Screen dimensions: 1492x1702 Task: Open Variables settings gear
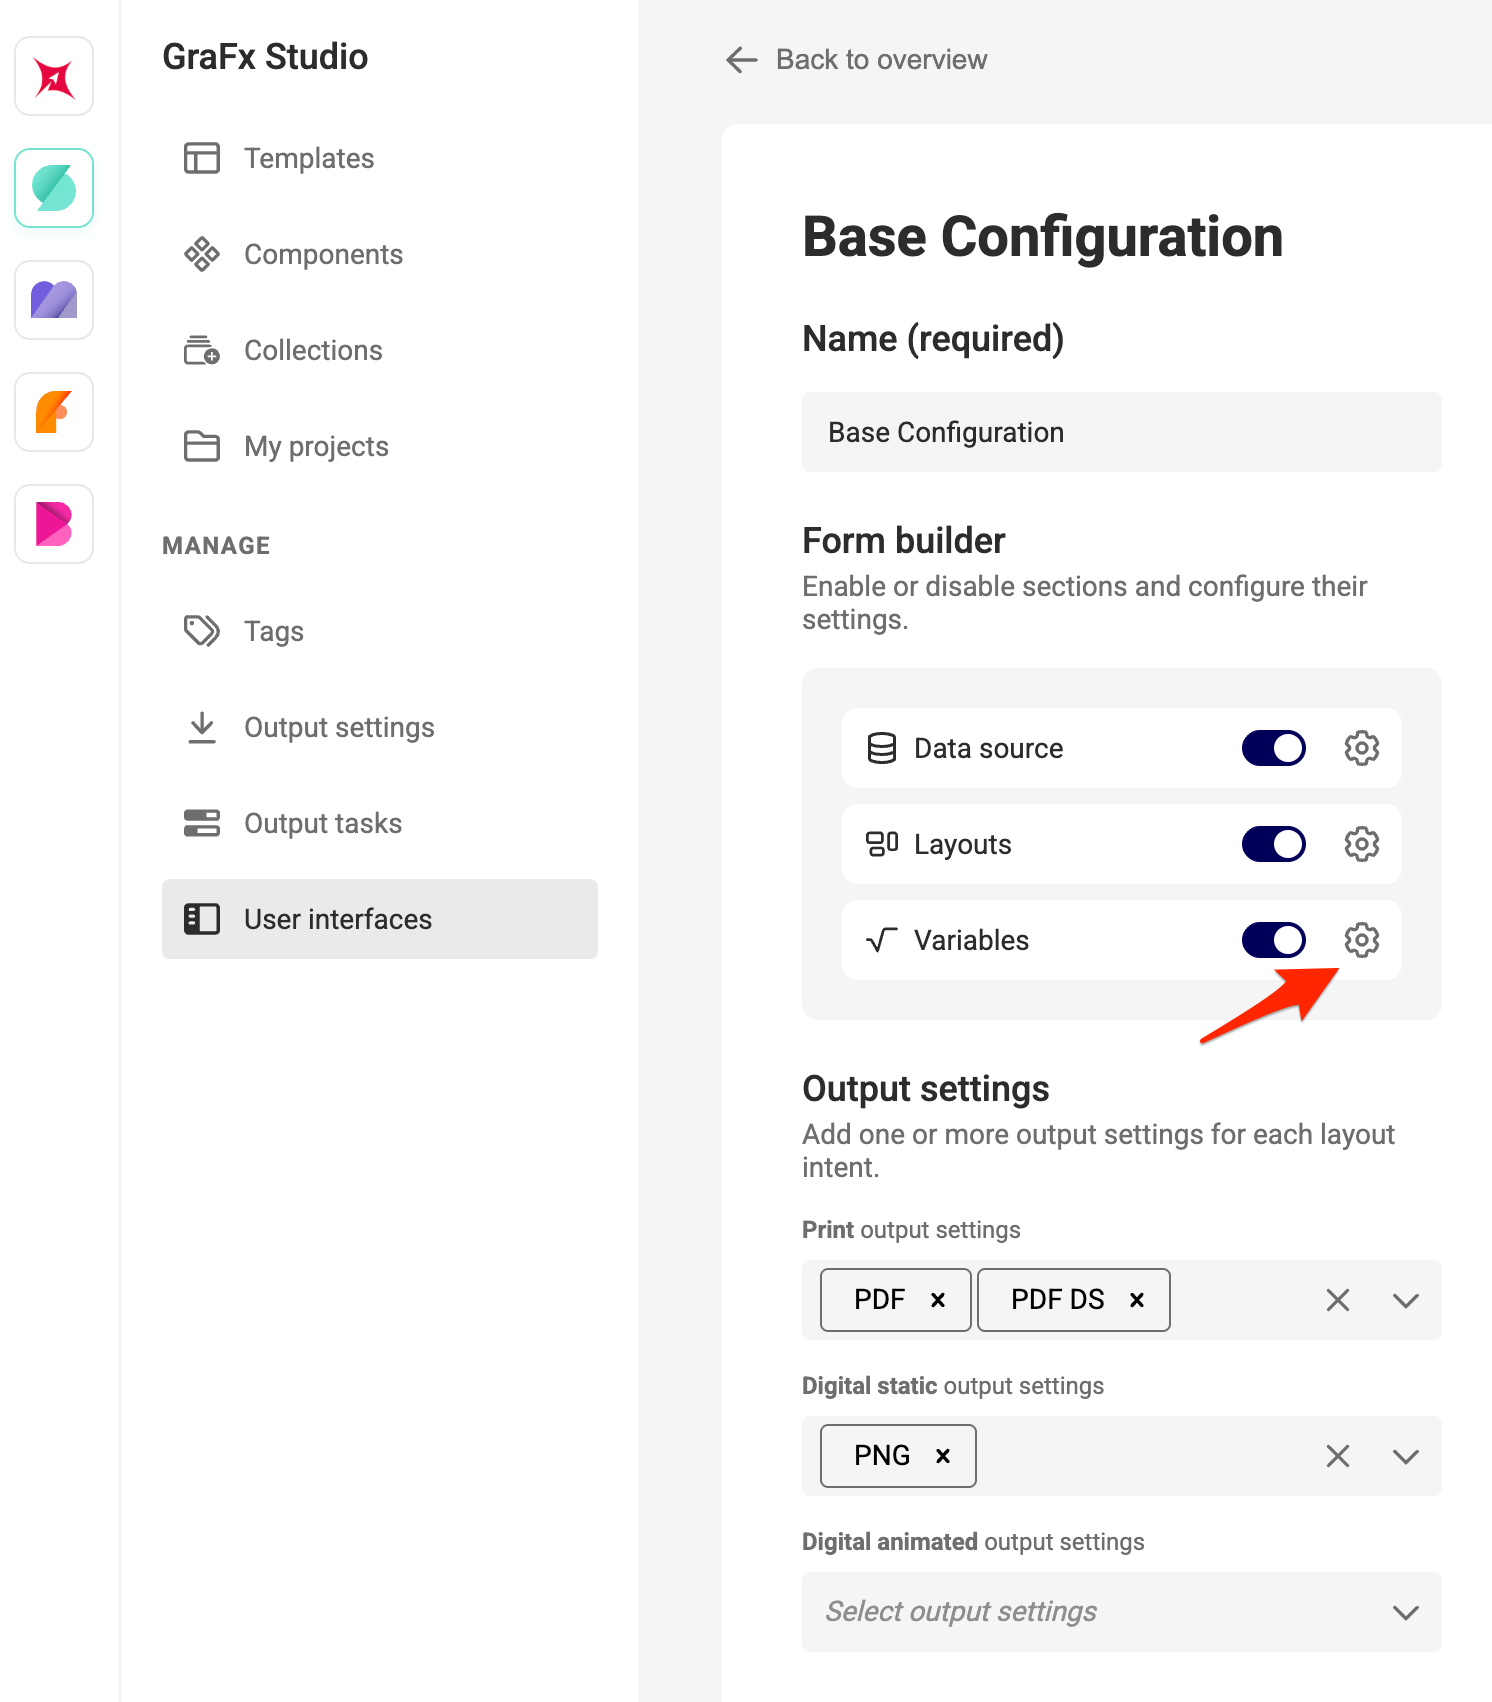pos(1362,940)
